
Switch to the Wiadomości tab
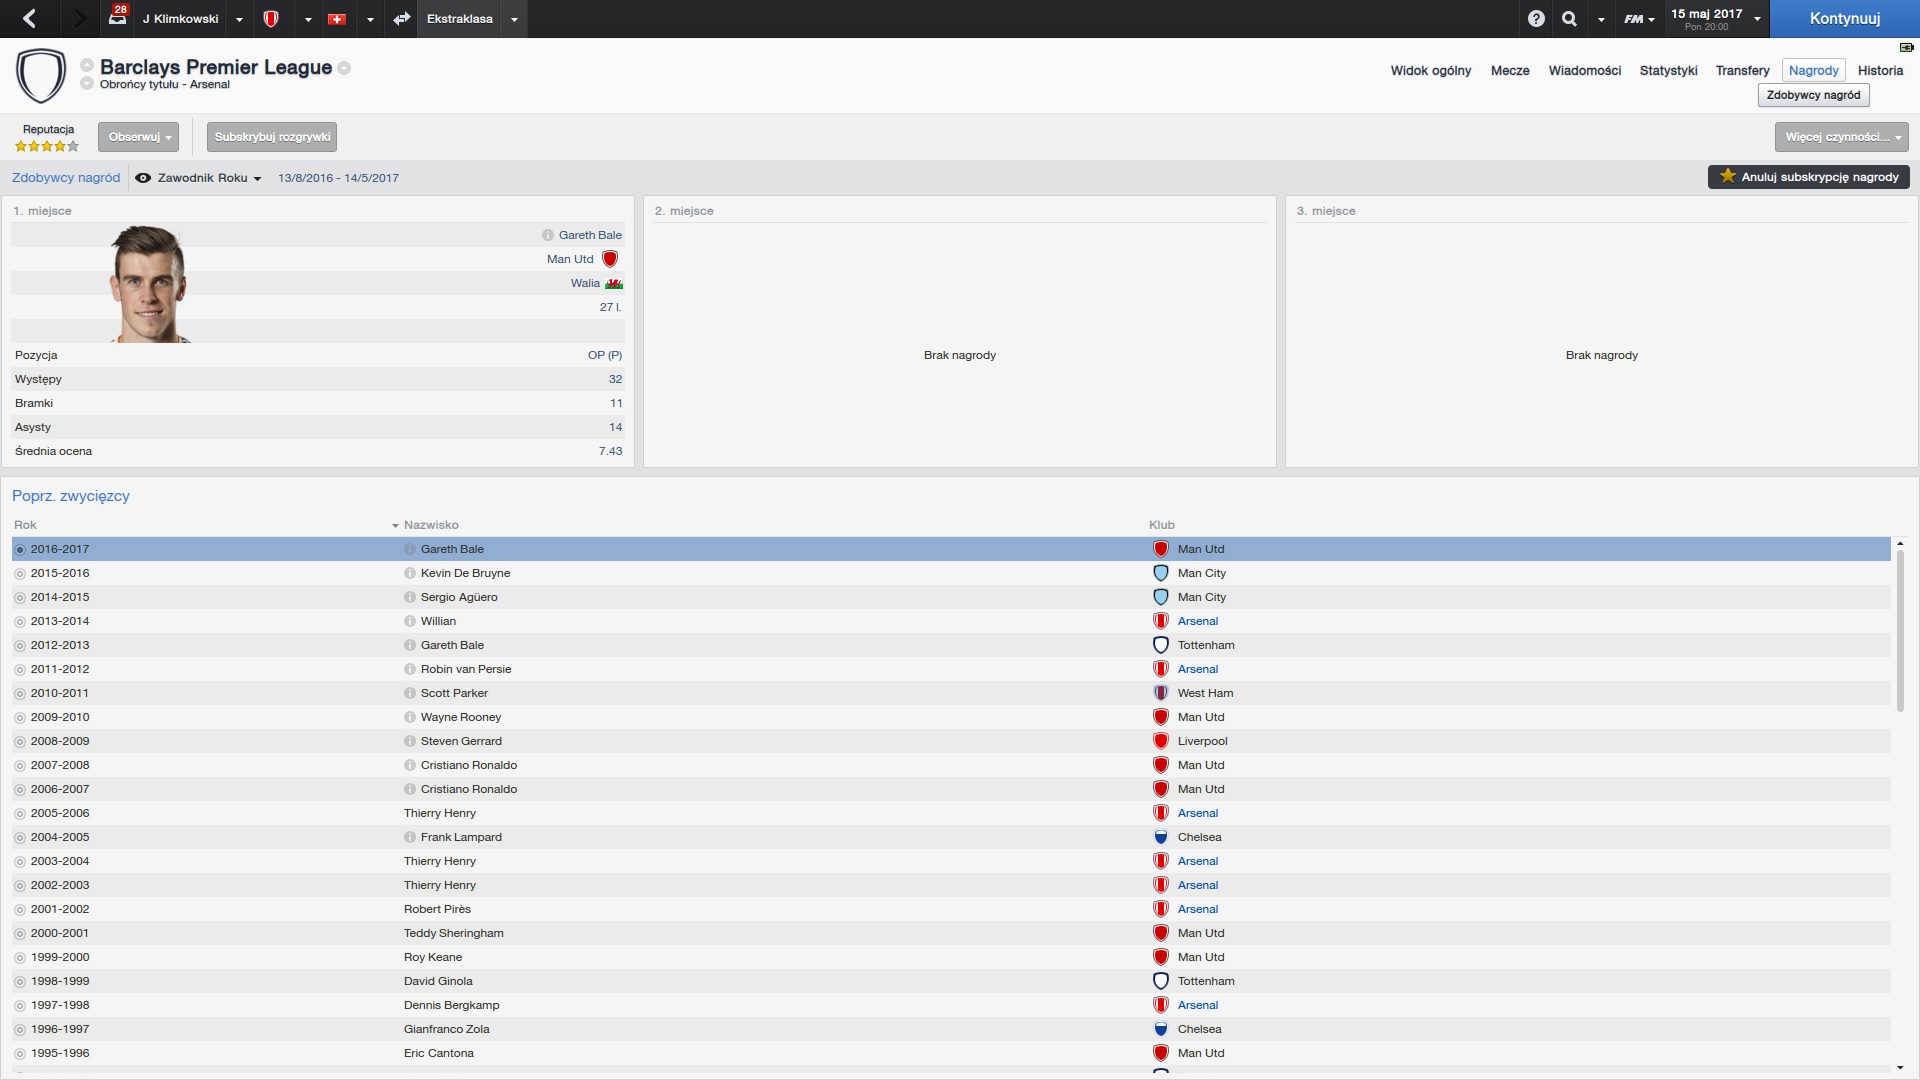pos(1585,71)
